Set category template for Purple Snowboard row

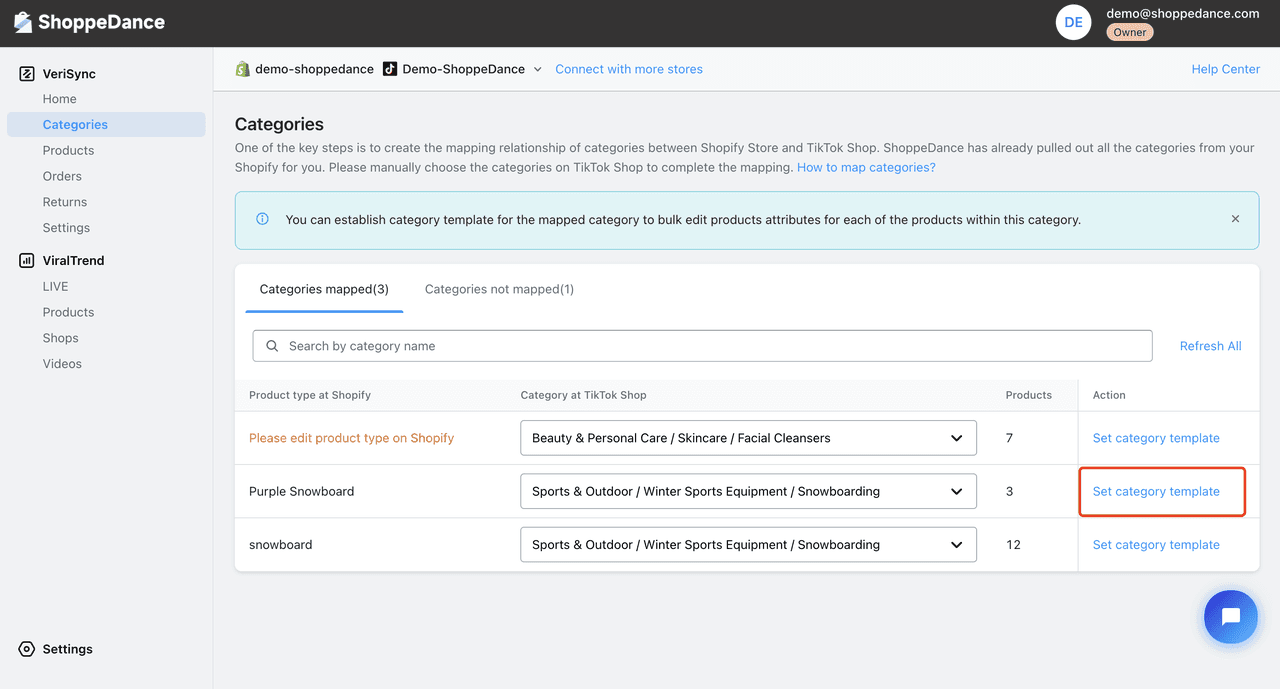(1156, 491)
